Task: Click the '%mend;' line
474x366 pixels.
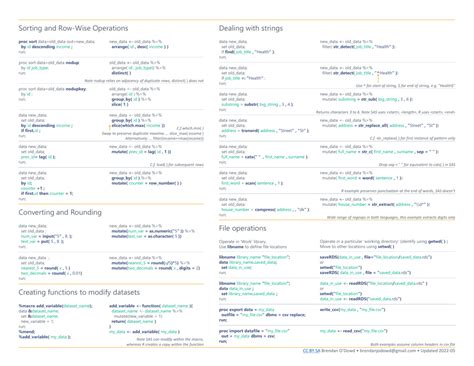Action: (x=27, y=332)
